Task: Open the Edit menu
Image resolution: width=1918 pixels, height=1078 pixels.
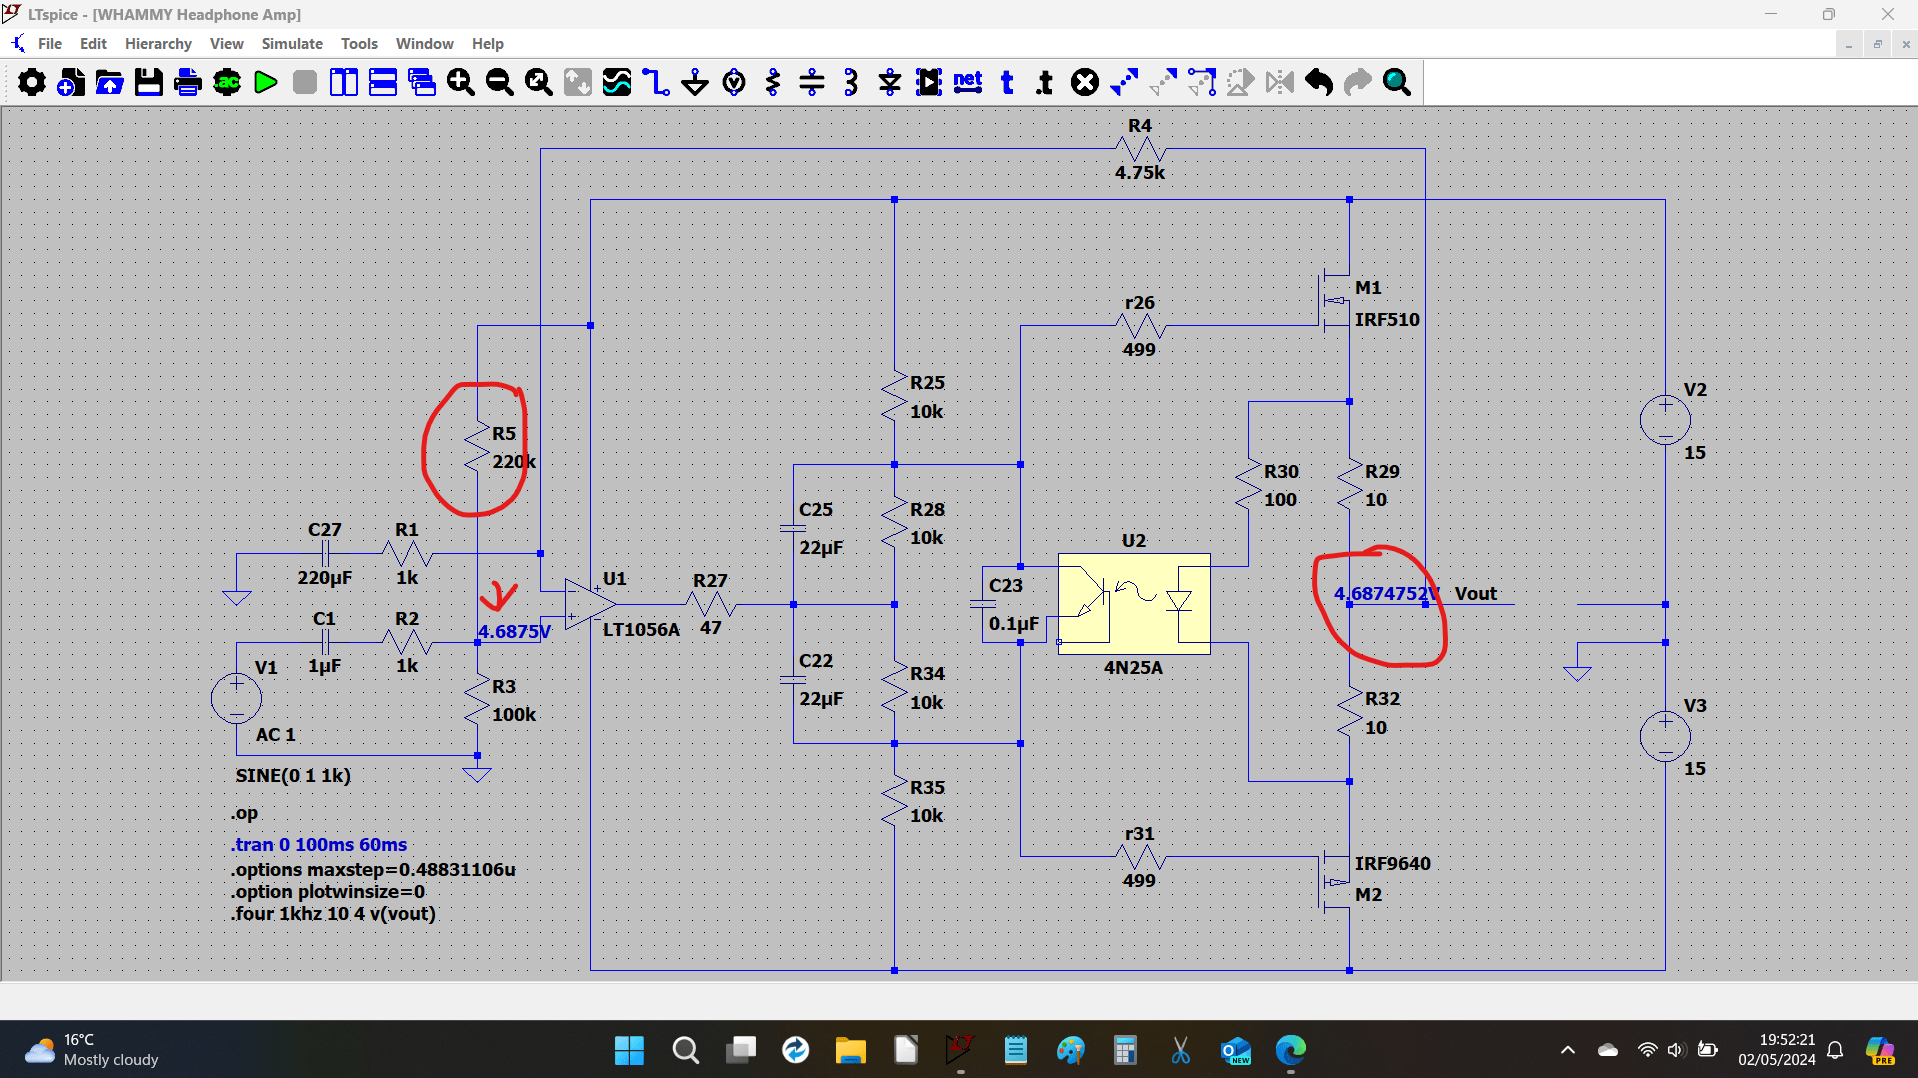Action: [93, 44]
